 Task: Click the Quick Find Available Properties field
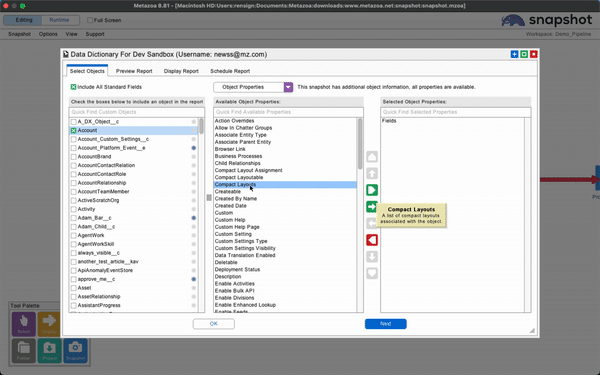coord(288,112)
